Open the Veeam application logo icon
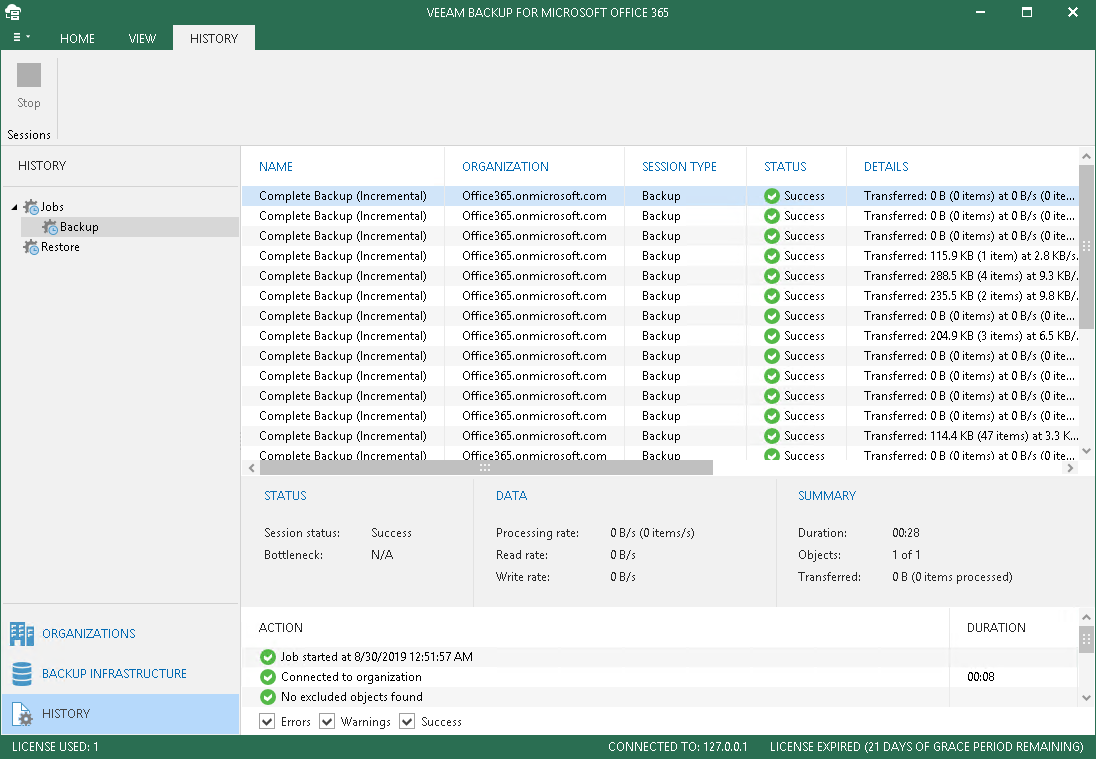The image size is (1096, 759). point(13,12)
